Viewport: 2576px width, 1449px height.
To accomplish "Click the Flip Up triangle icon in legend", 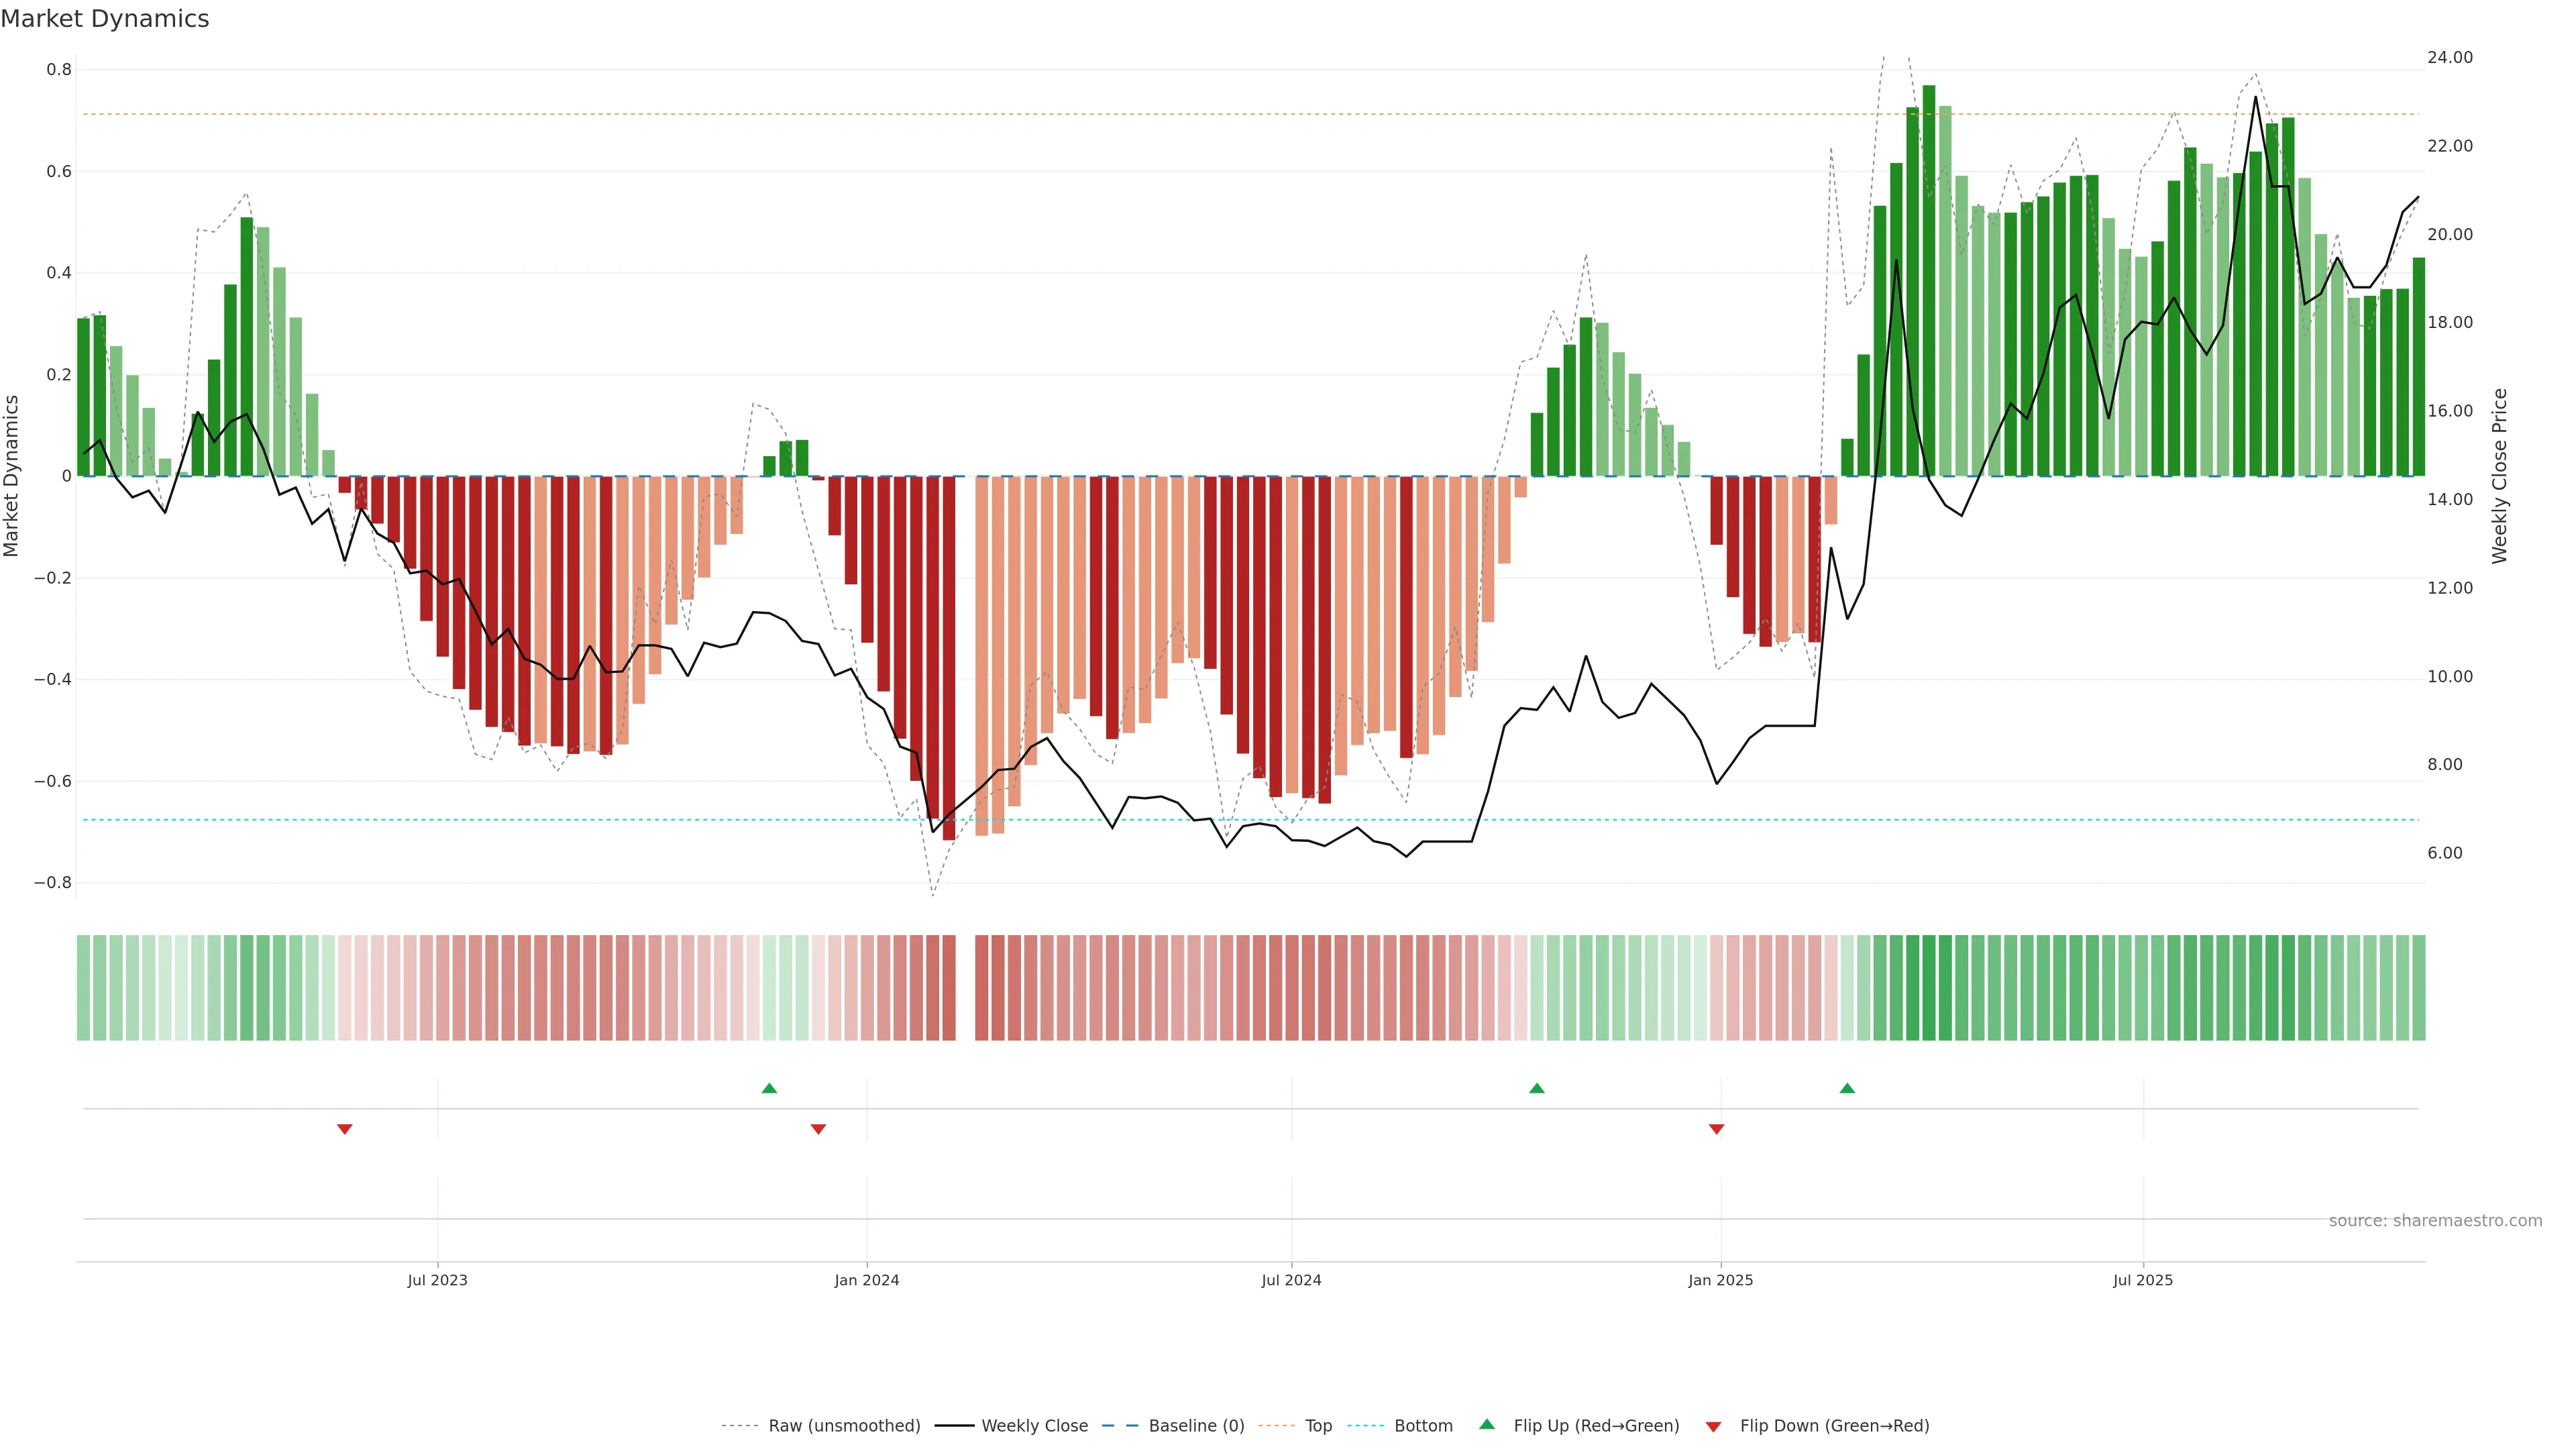I will (x=1487, y=1424).
